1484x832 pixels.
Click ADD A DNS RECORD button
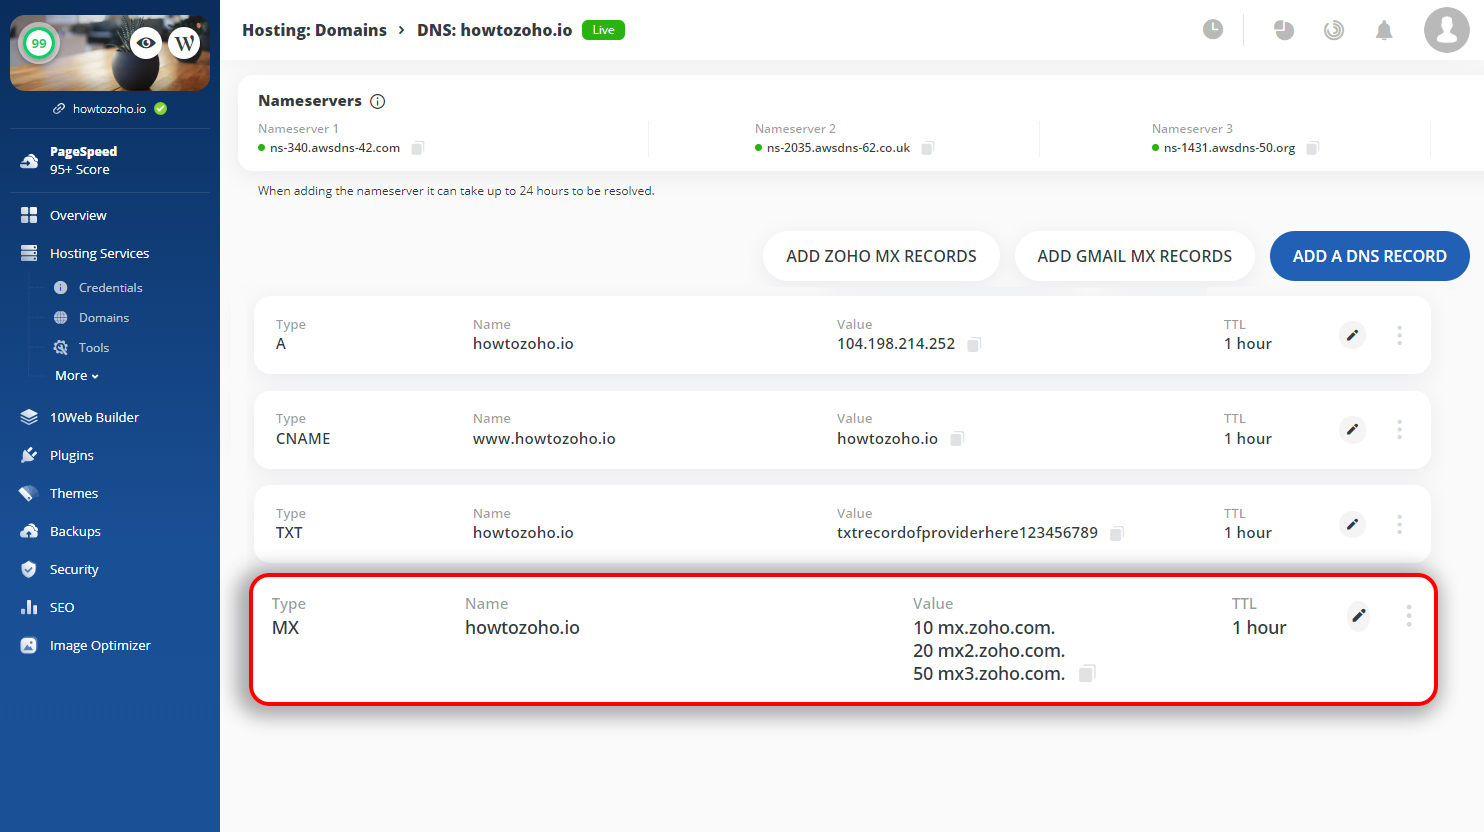pyautogui.click(x=1370, y=256)
